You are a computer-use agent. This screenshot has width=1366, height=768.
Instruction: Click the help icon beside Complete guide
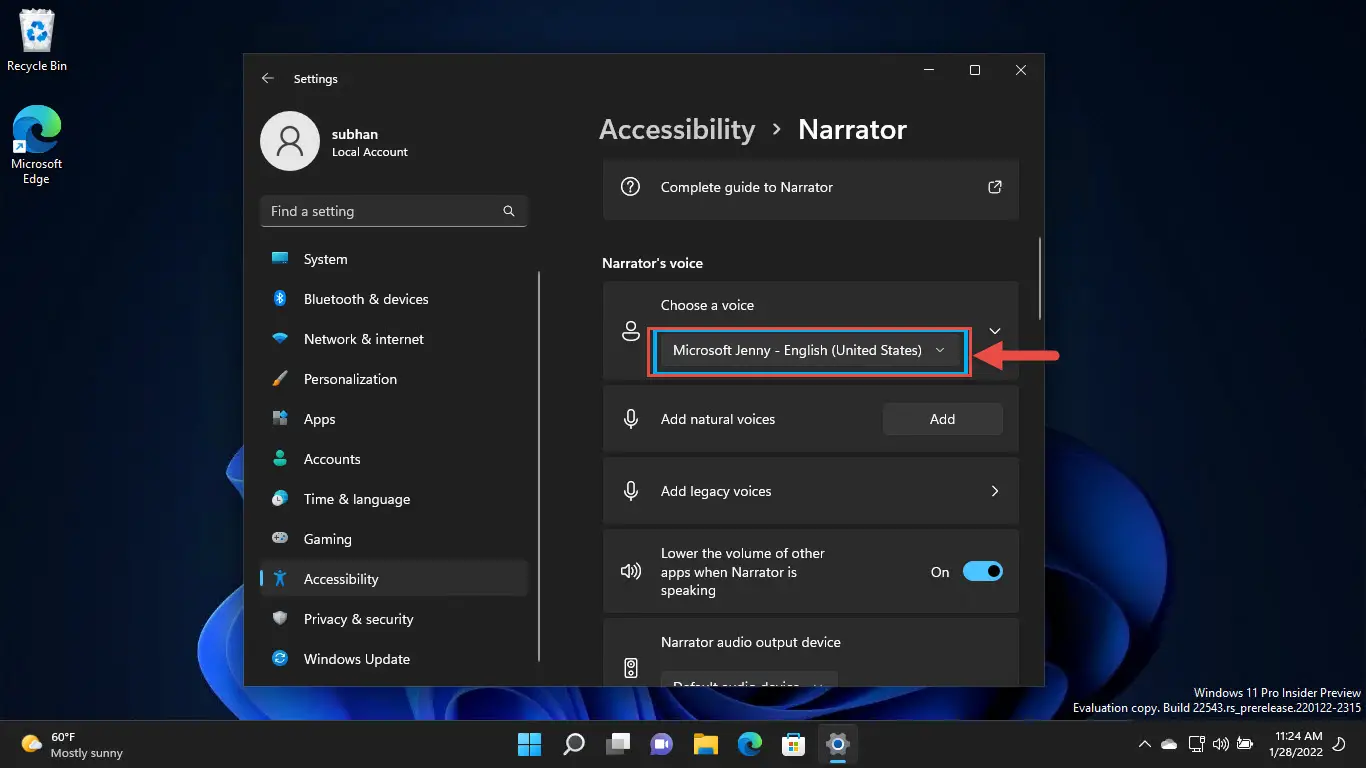click(630, 187)
